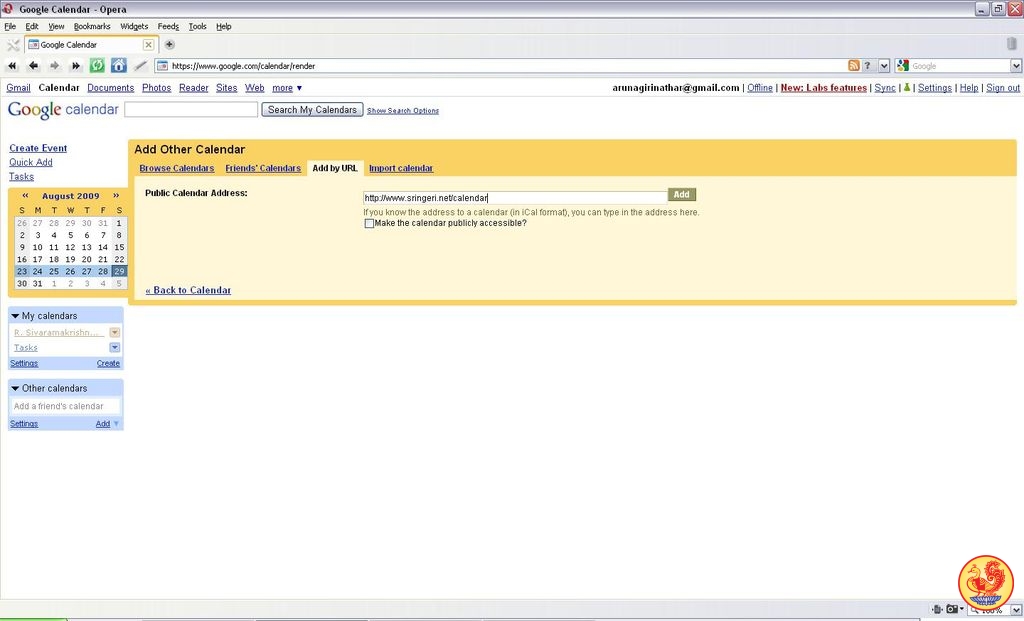Screen dimensions: 1024x621
Task: Close the Google Calendar tab
Action: coord(148,45)
